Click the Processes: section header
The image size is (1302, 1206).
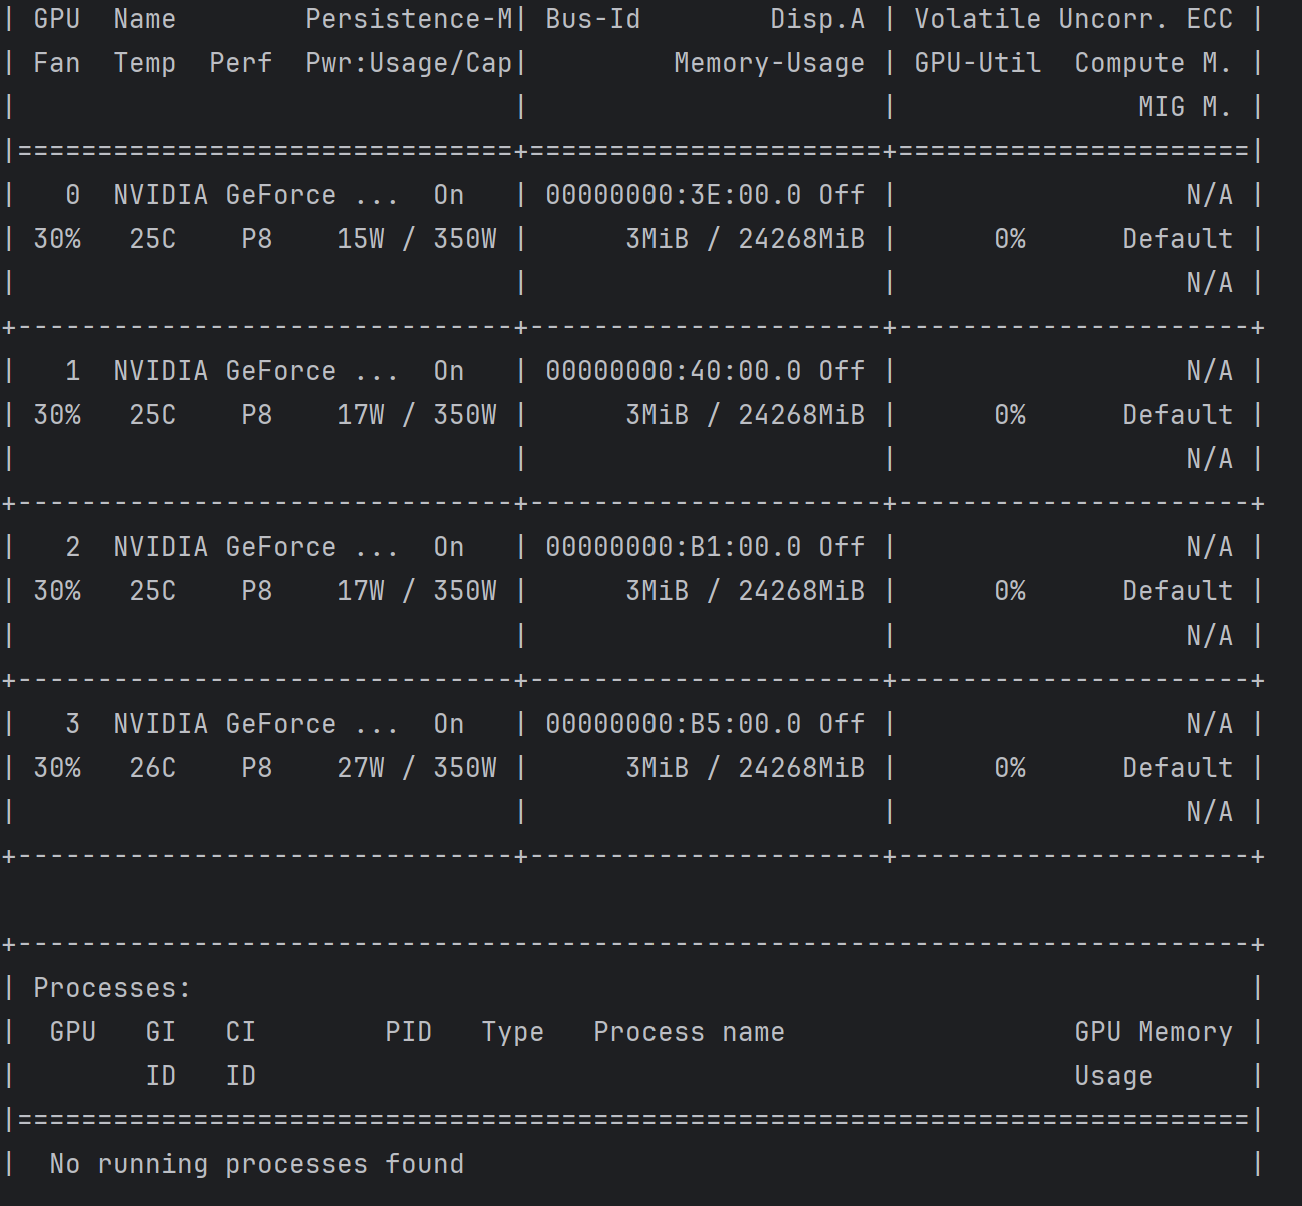pyautogui.click(x=110, y=987)
